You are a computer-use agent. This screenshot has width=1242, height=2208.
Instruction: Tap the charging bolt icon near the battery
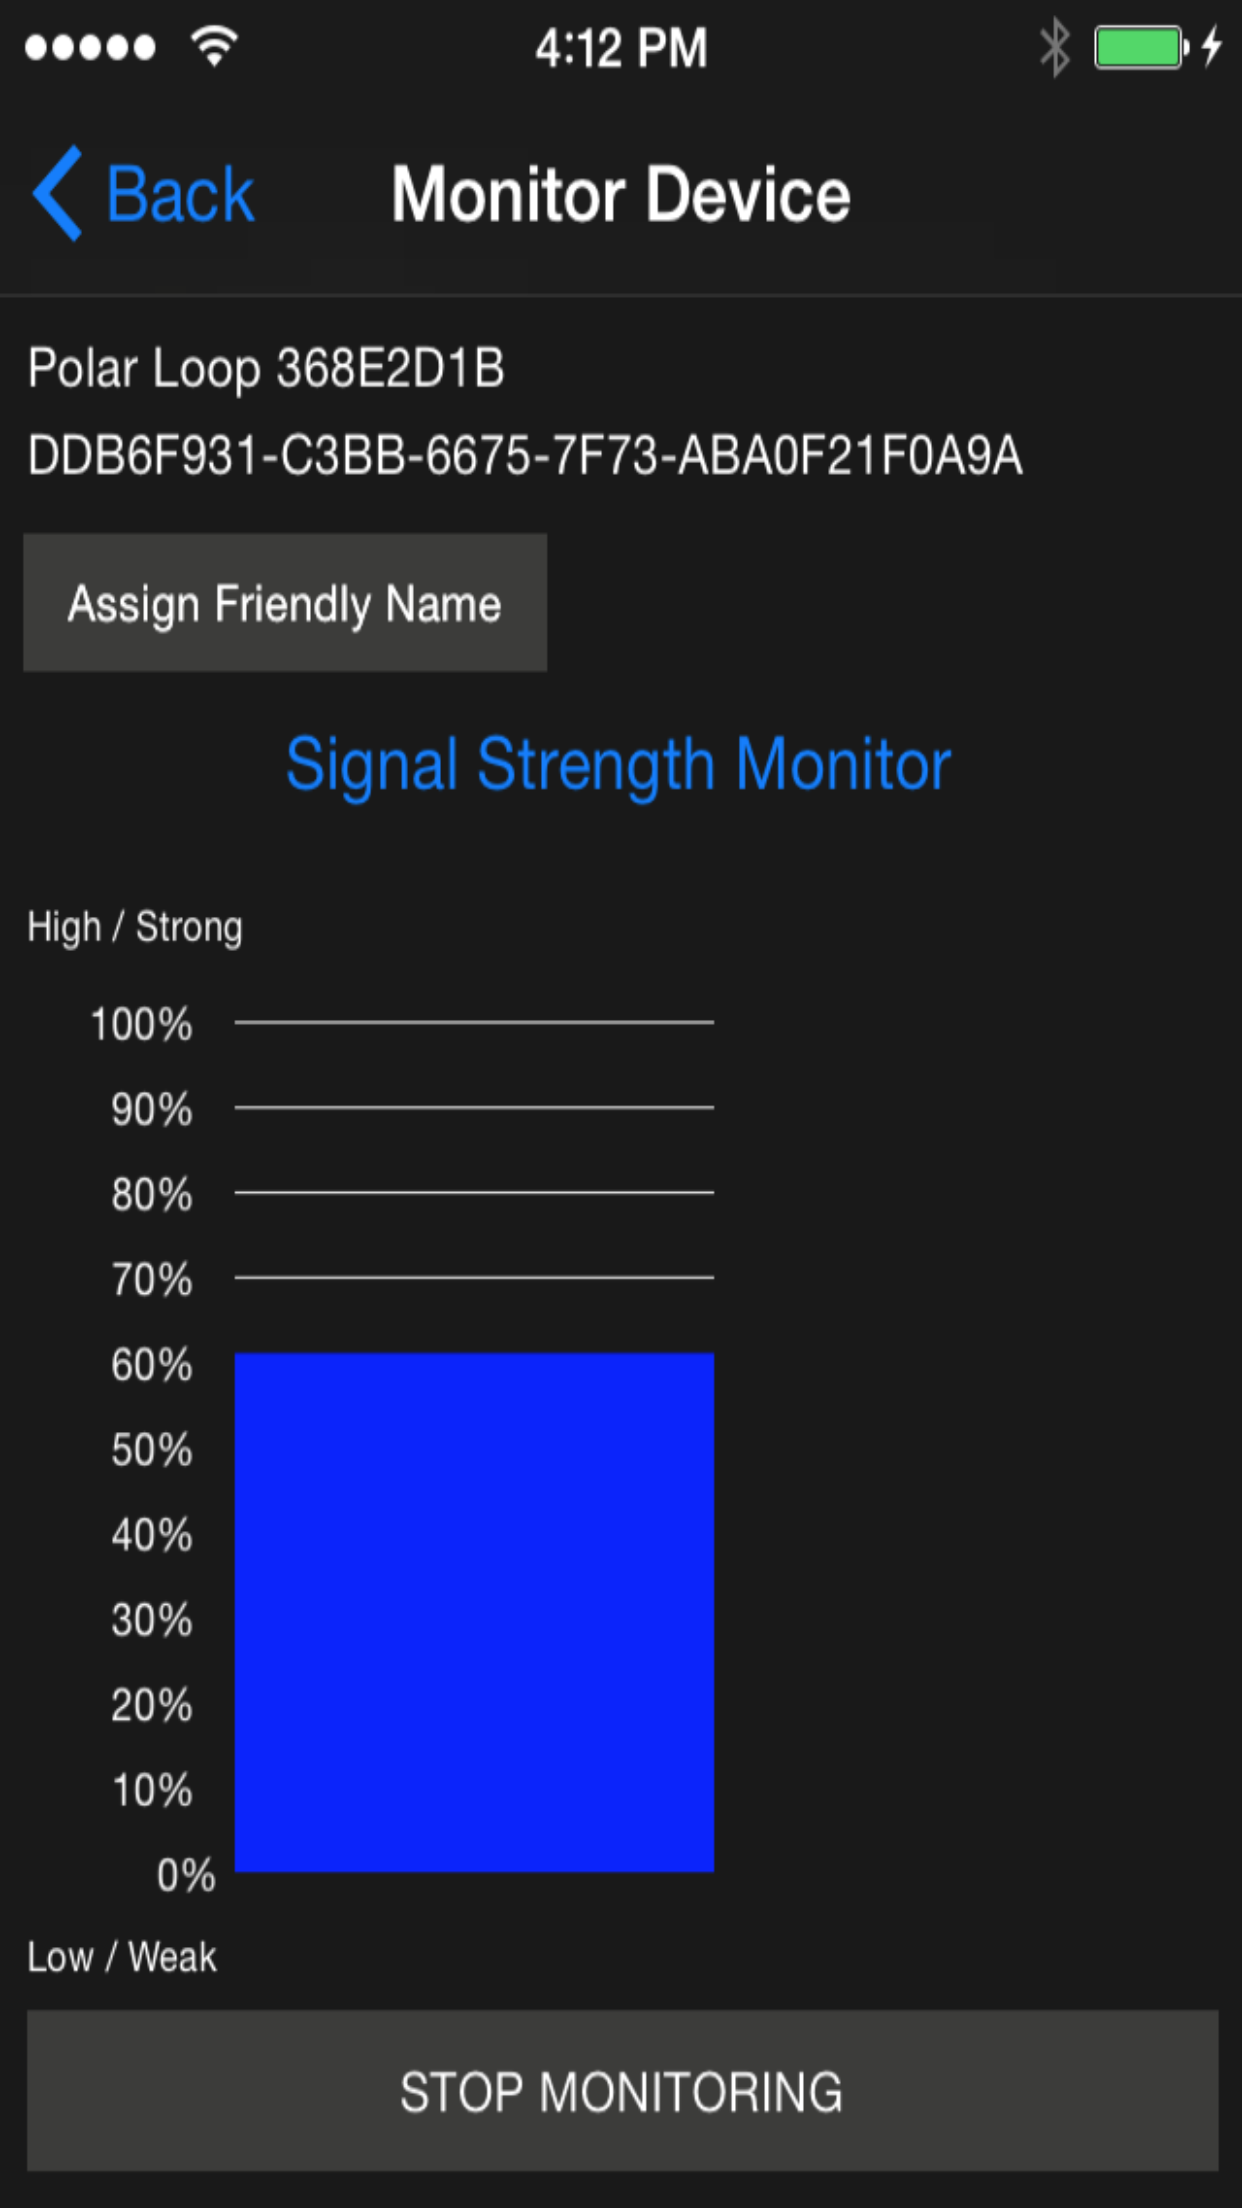click(1213, 45)
